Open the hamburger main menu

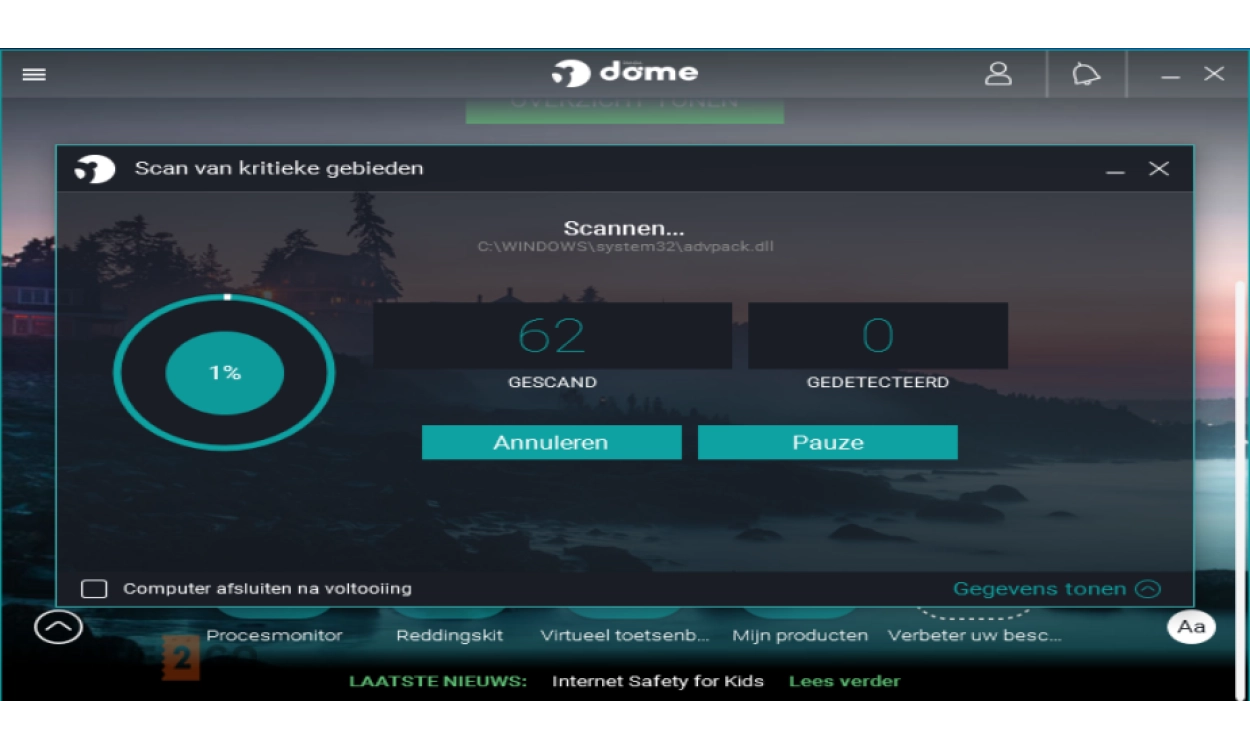[34, 75]
